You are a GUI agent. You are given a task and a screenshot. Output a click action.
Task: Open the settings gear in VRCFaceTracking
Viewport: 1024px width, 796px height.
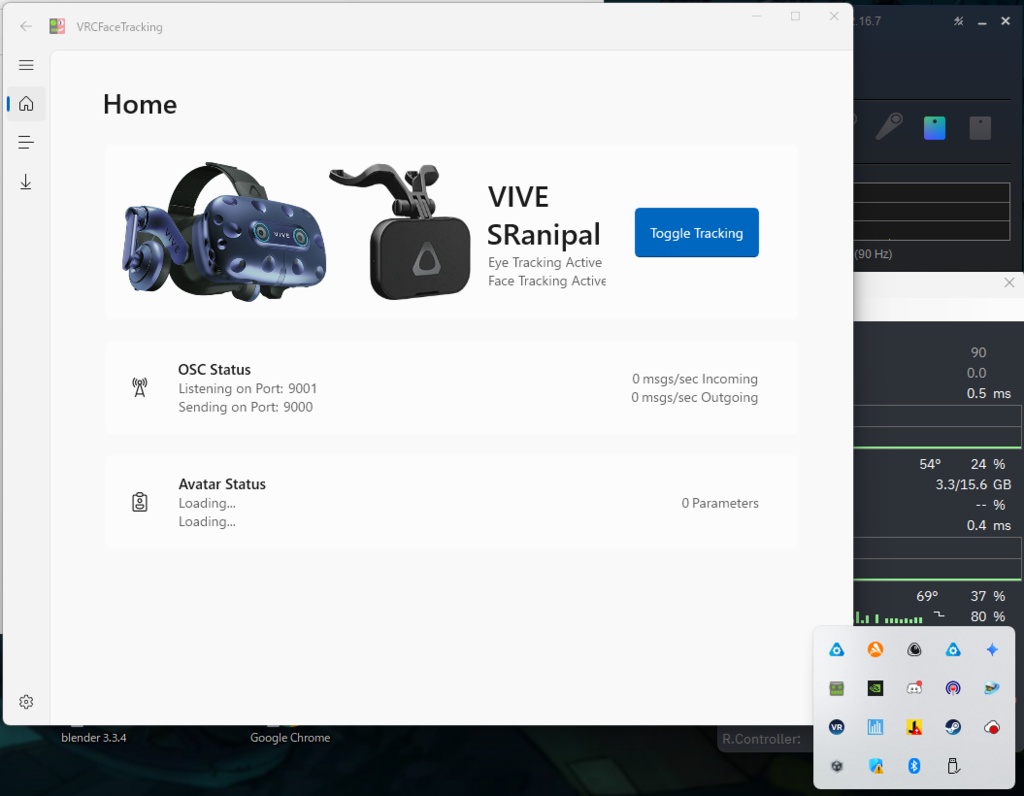coord(26,701)
